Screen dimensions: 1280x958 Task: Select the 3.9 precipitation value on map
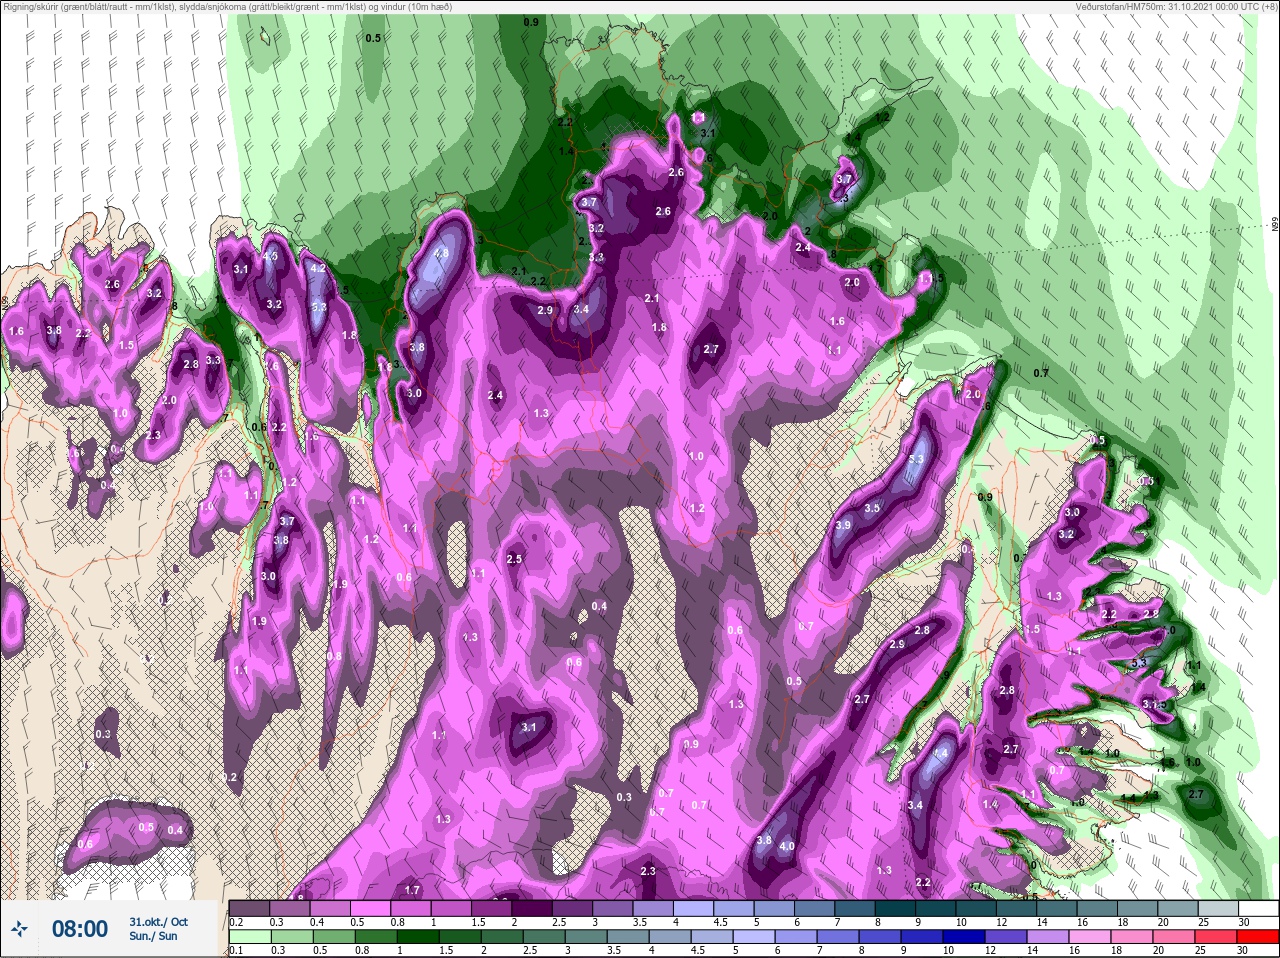click(843, 525)
